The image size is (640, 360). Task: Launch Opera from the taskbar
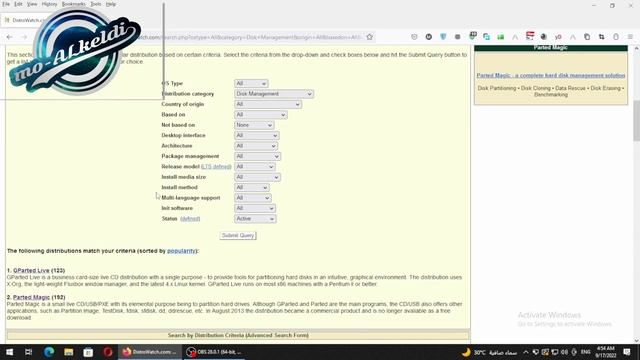108,352
